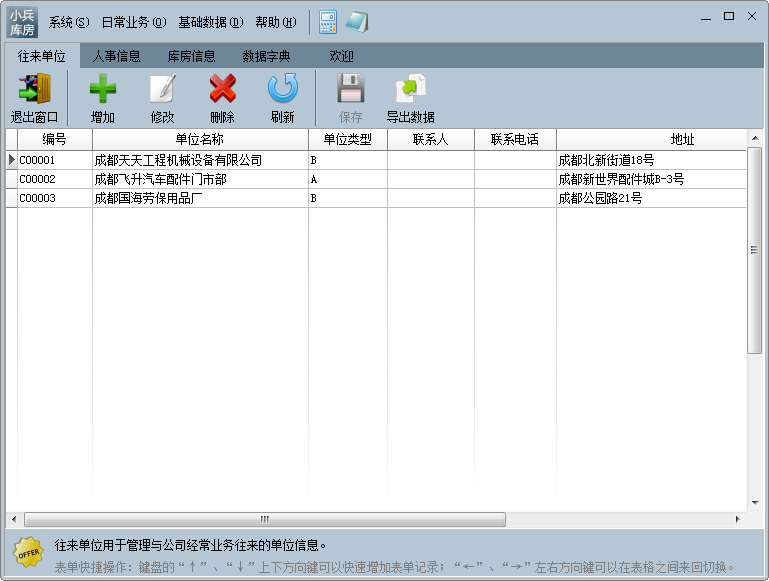Open the 日常业务(O) menu
The image size is (769, 581).
click(134, 23)
